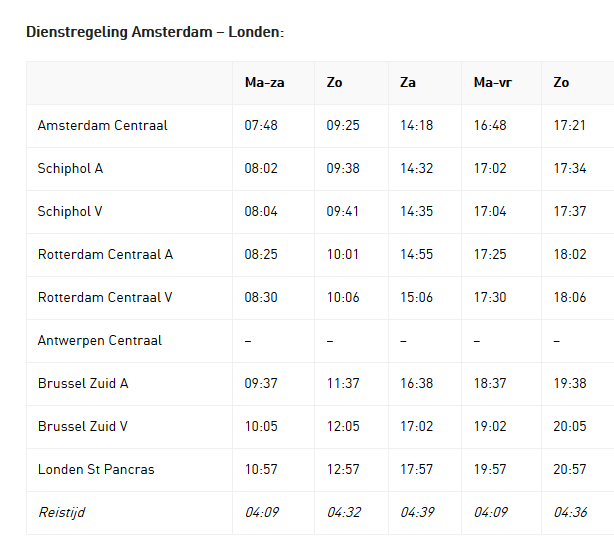The image size is (614, 551).
Task: Select the 14:18 Amsterdam Centraal departure time
Action: point(417,125)
